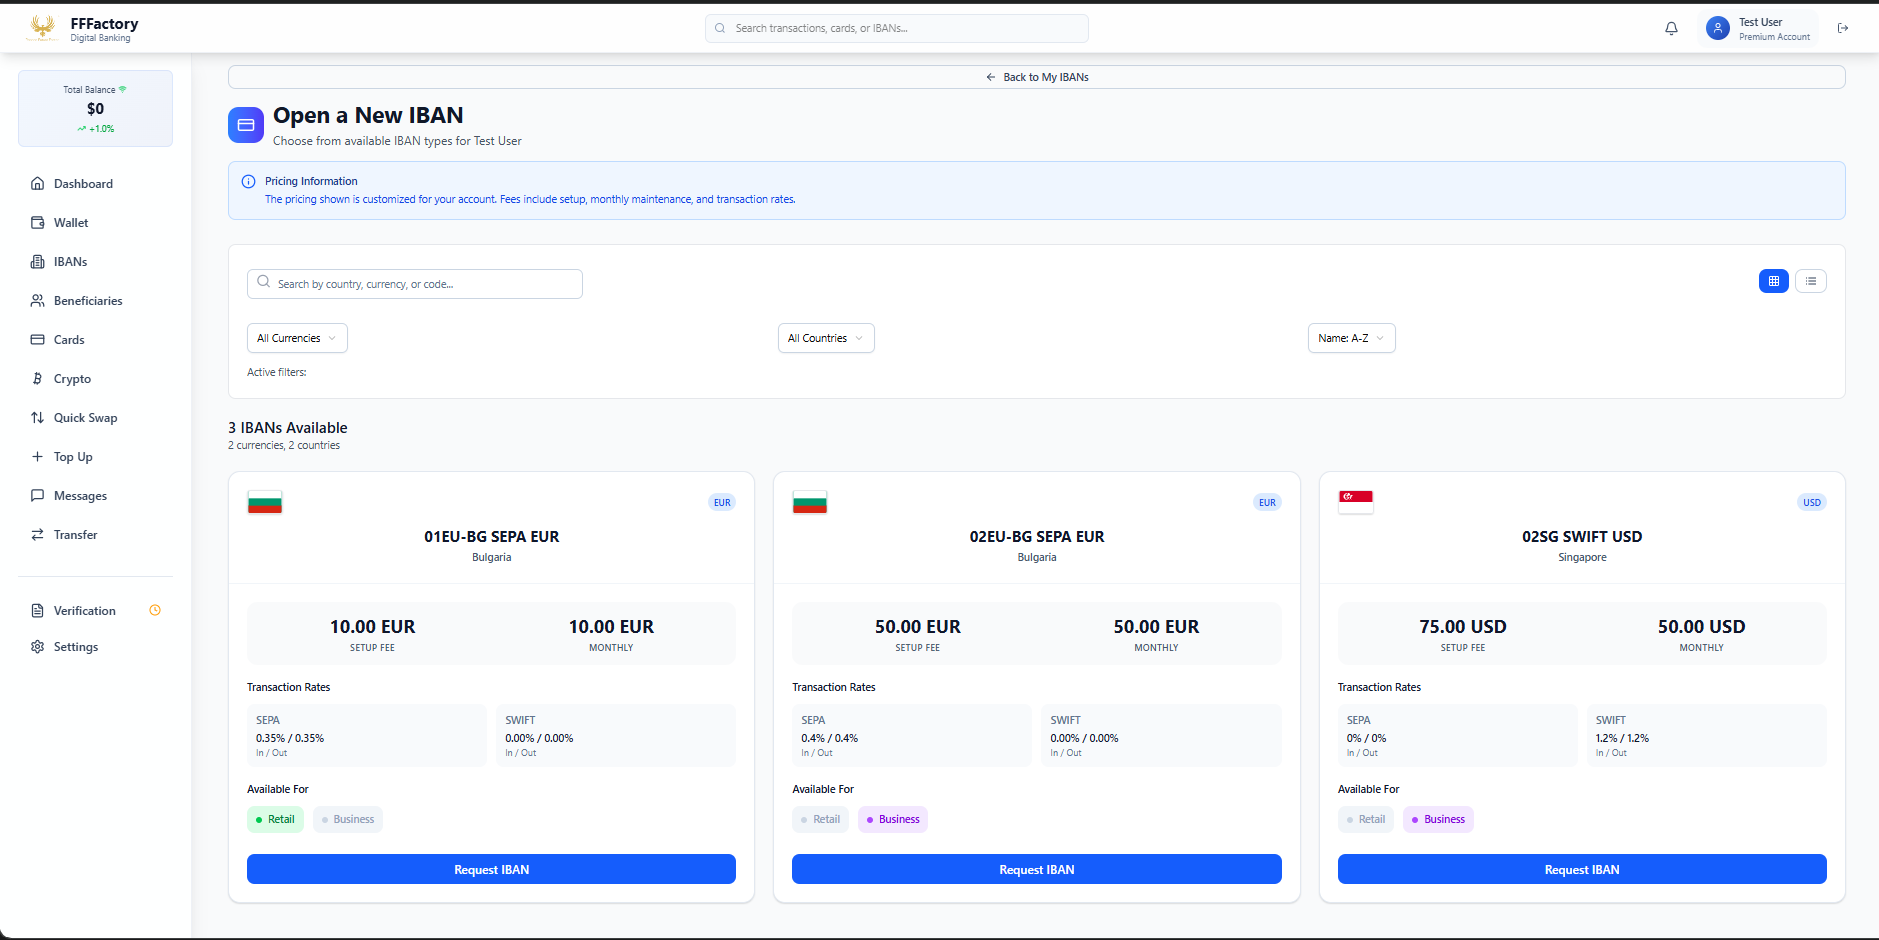Open the All Currencies dropdown
The height and width of the screenshot is (940, 1879).
[x=297, y=339]
